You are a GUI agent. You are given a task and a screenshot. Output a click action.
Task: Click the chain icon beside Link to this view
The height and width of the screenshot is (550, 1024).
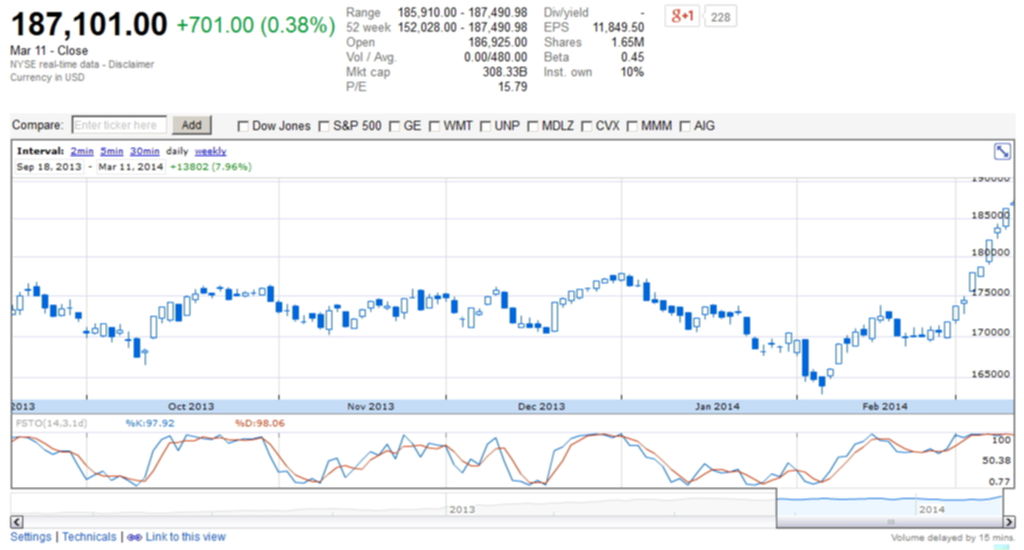pyautogui.click(x=134, y=537)
